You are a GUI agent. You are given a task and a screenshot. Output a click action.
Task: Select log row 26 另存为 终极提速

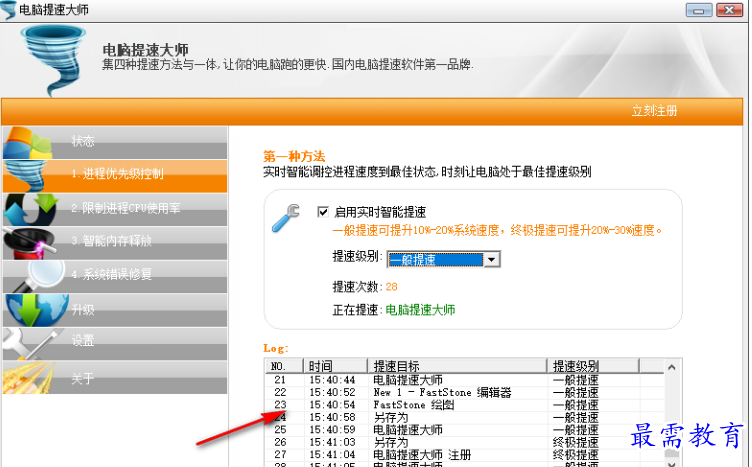[465, 443]
